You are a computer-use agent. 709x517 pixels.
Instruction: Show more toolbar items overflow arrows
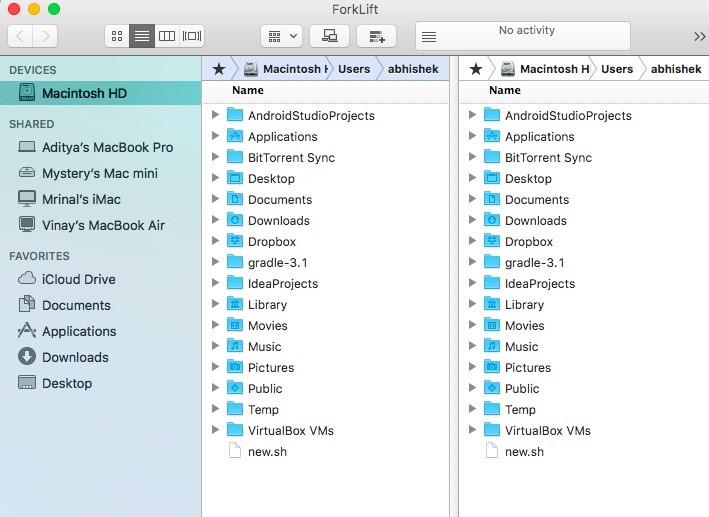coord(700,36)
